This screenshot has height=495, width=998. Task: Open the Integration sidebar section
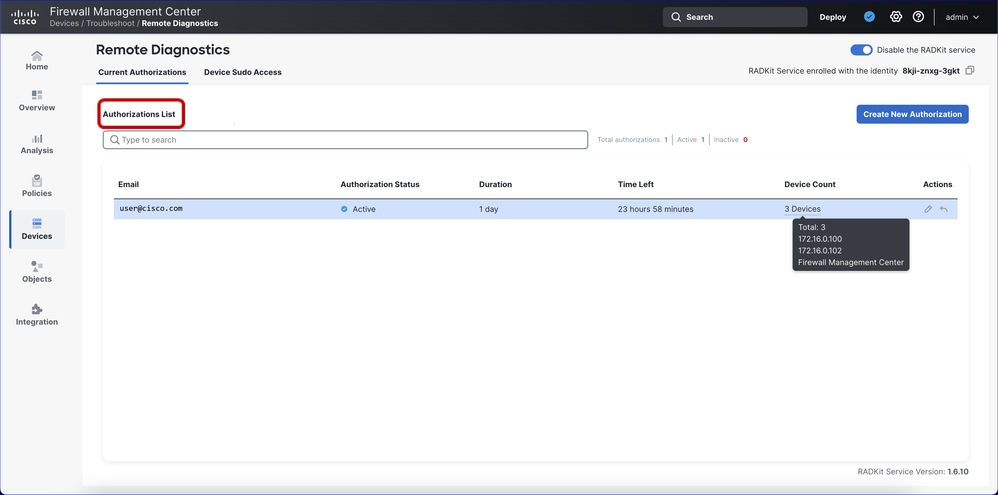point(37,315)
